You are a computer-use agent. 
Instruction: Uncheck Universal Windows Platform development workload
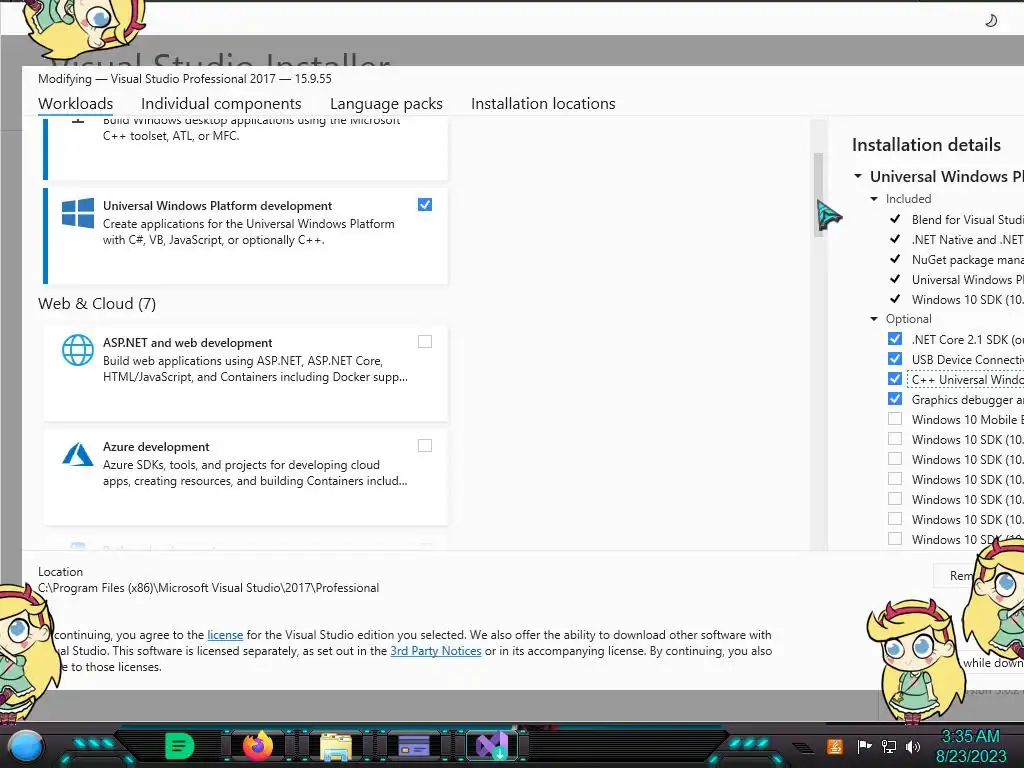pyautogui.click(x=424, y=204)
